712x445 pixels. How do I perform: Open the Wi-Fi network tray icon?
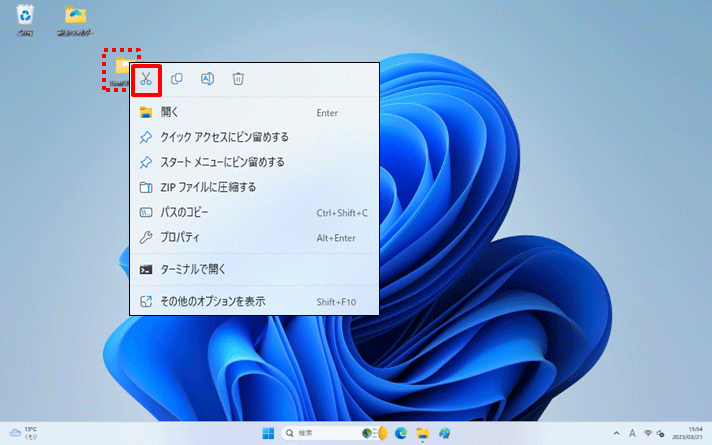[648, 433]
